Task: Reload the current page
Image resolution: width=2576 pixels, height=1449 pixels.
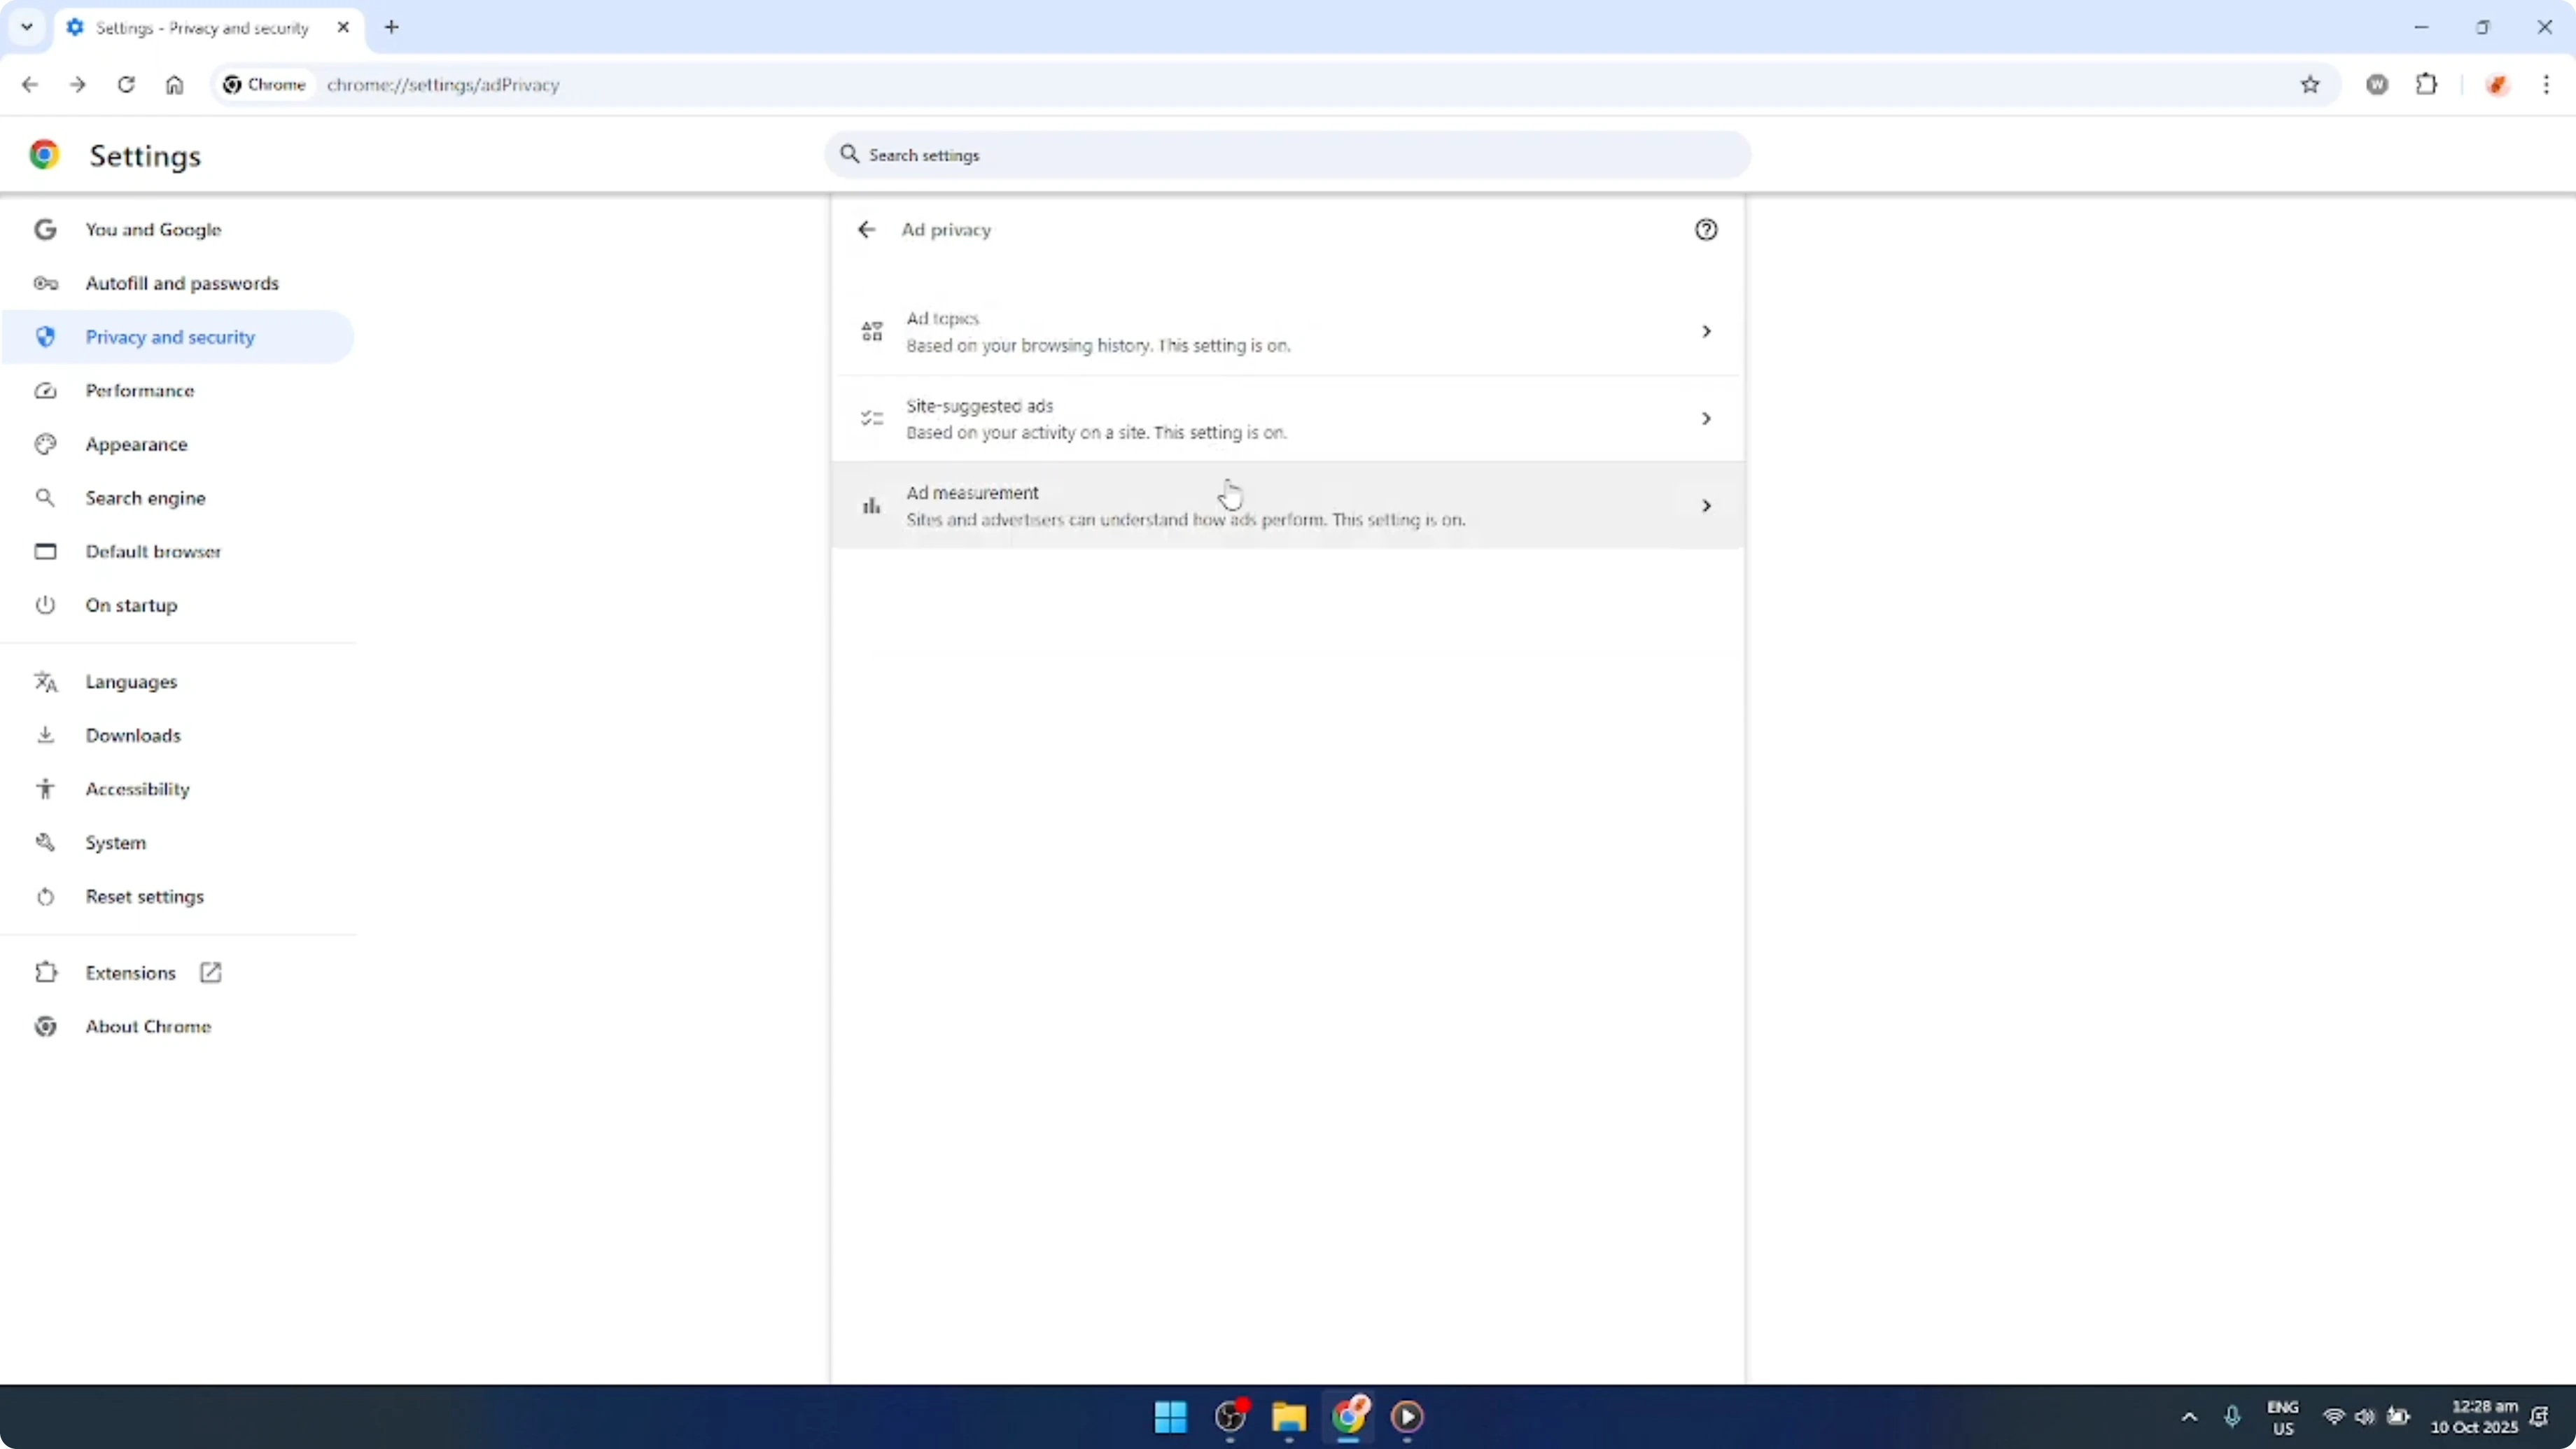Action: (x=126, y=85)
